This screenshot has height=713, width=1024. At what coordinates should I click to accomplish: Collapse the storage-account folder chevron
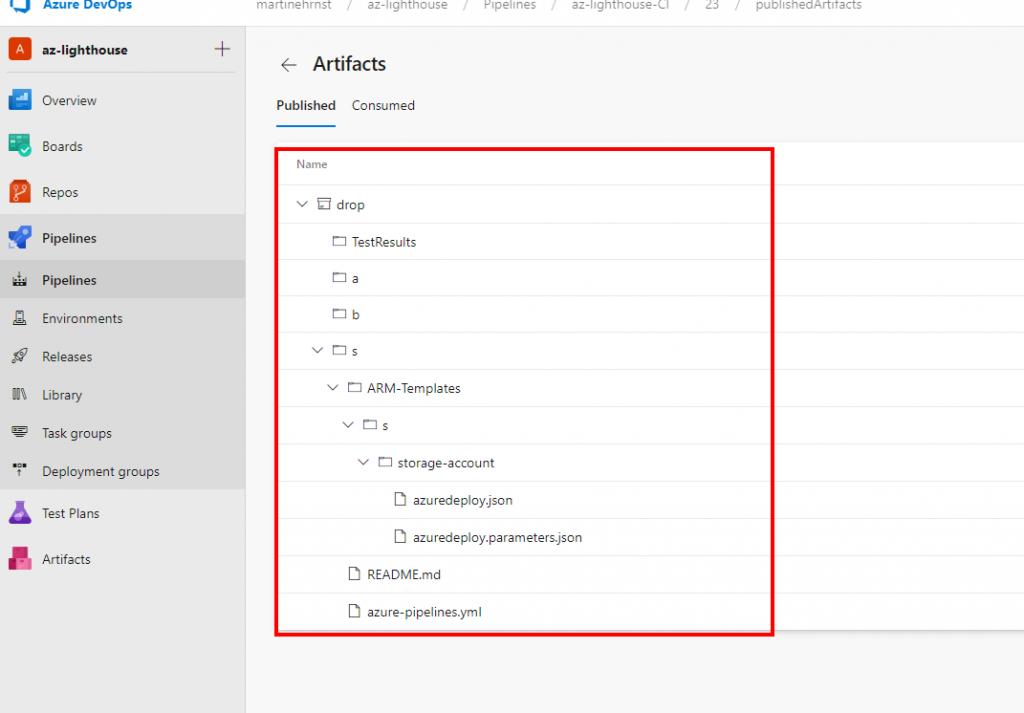click(x=363, y=462)
